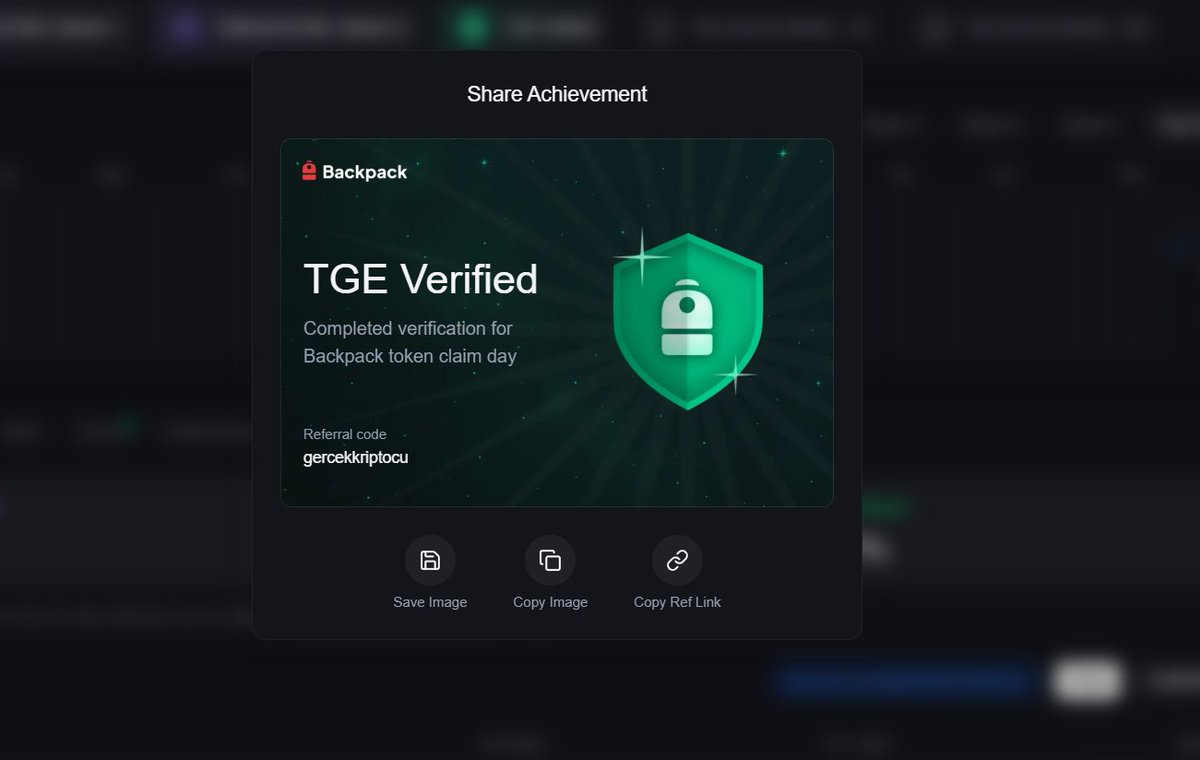
Task: Click the Save Image floppy disk icon
Action: [430, 560]
